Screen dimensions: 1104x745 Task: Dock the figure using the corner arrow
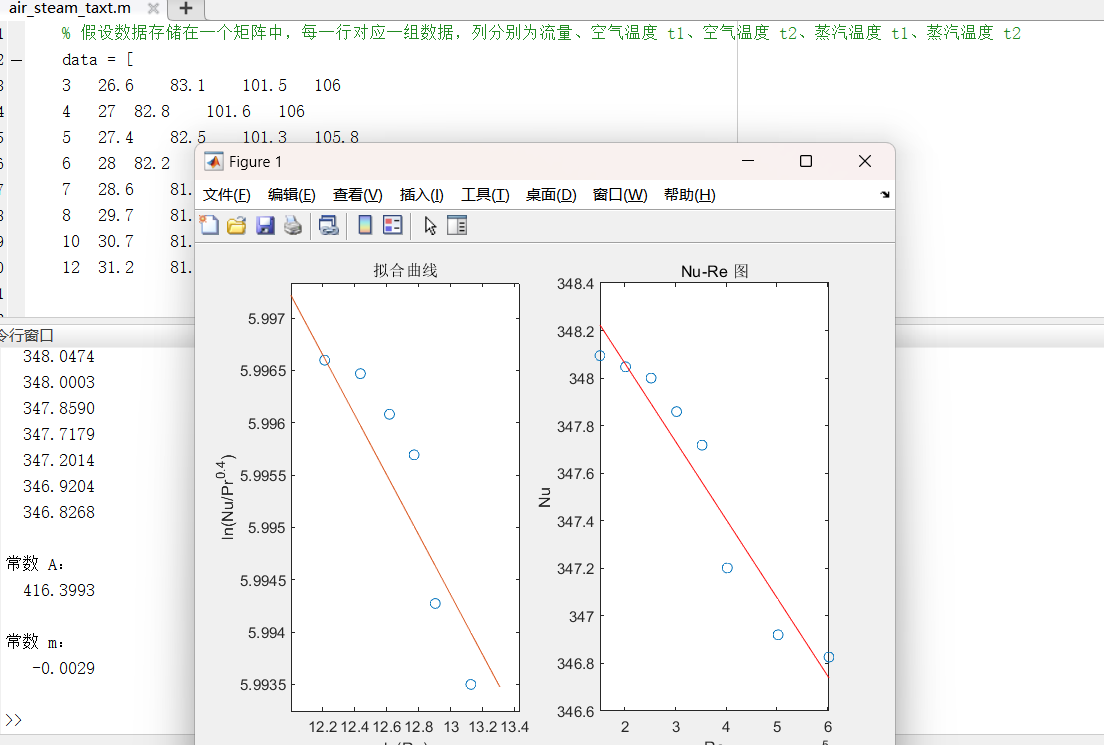click(x=884, y=195)
